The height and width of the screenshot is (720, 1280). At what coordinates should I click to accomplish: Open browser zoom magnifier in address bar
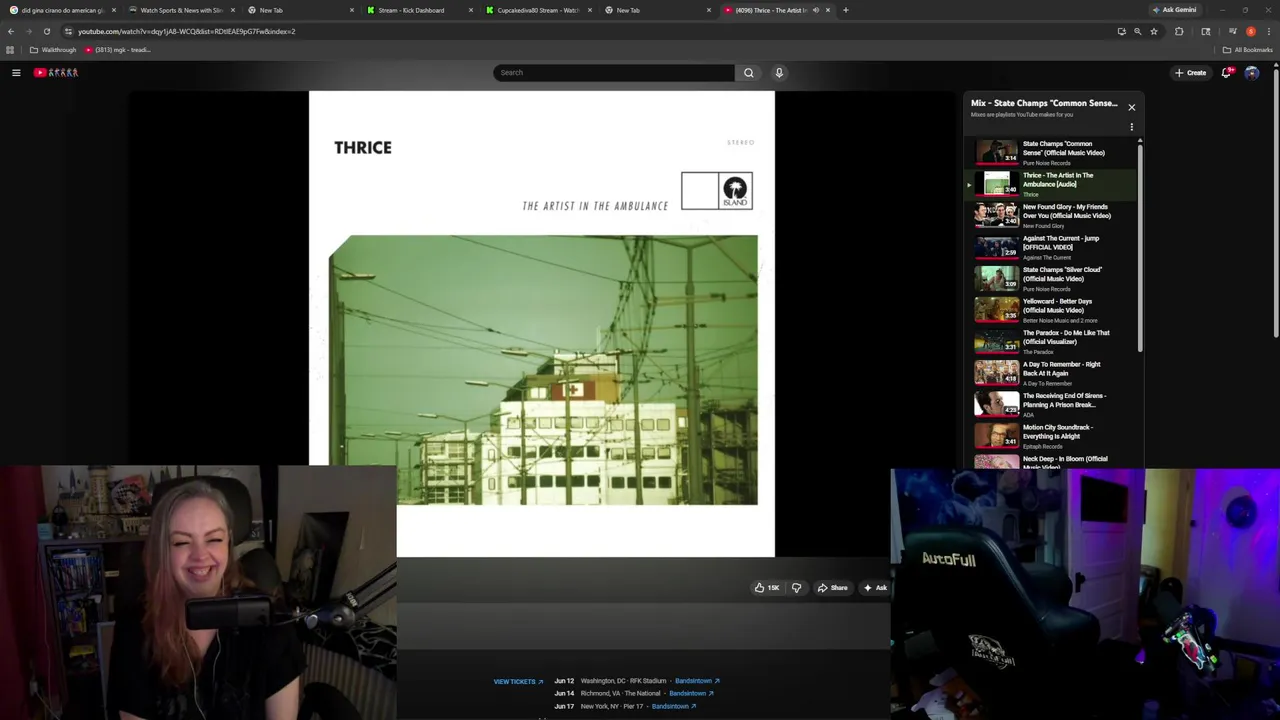(x=1137, y=31)
